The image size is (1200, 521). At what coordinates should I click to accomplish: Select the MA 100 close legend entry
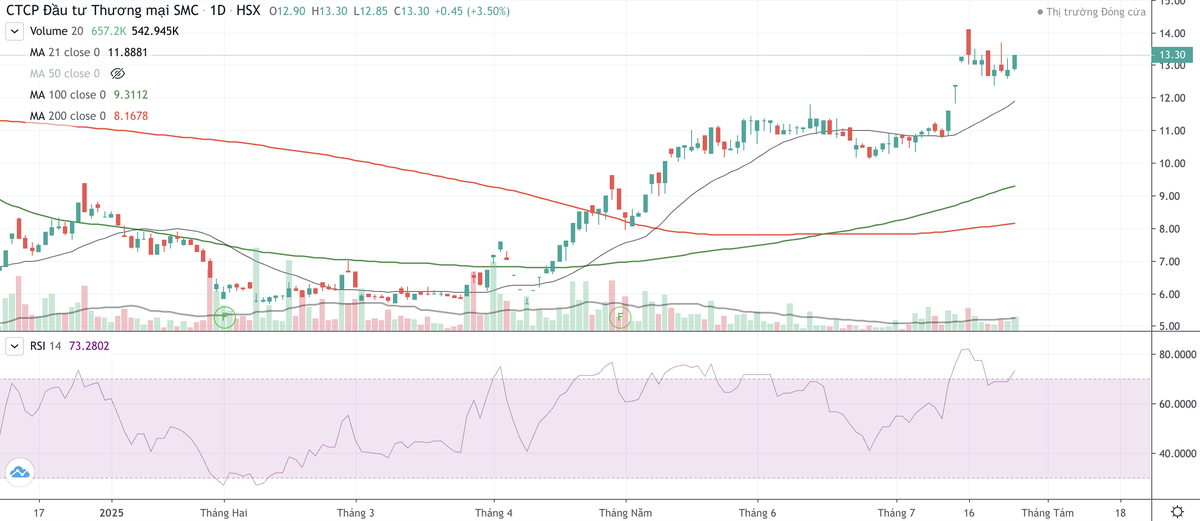[x=68, y=95]
